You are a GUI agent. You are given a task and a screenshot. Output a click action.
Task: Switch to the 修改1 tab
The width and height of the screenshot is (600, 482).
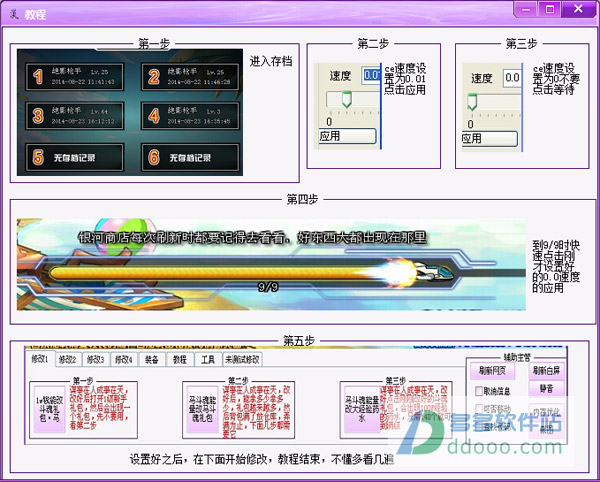40,359
